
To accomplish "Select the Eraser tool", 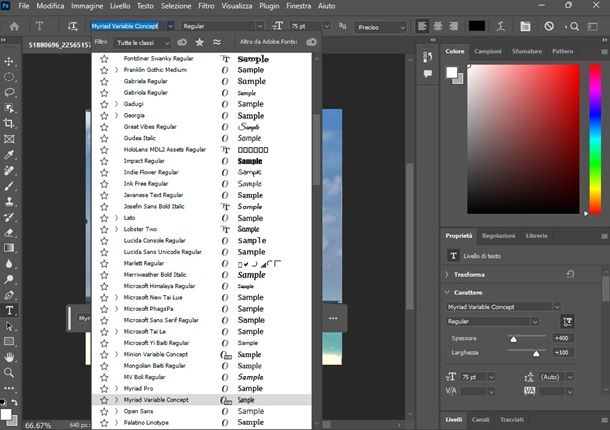I will [9, 232].
